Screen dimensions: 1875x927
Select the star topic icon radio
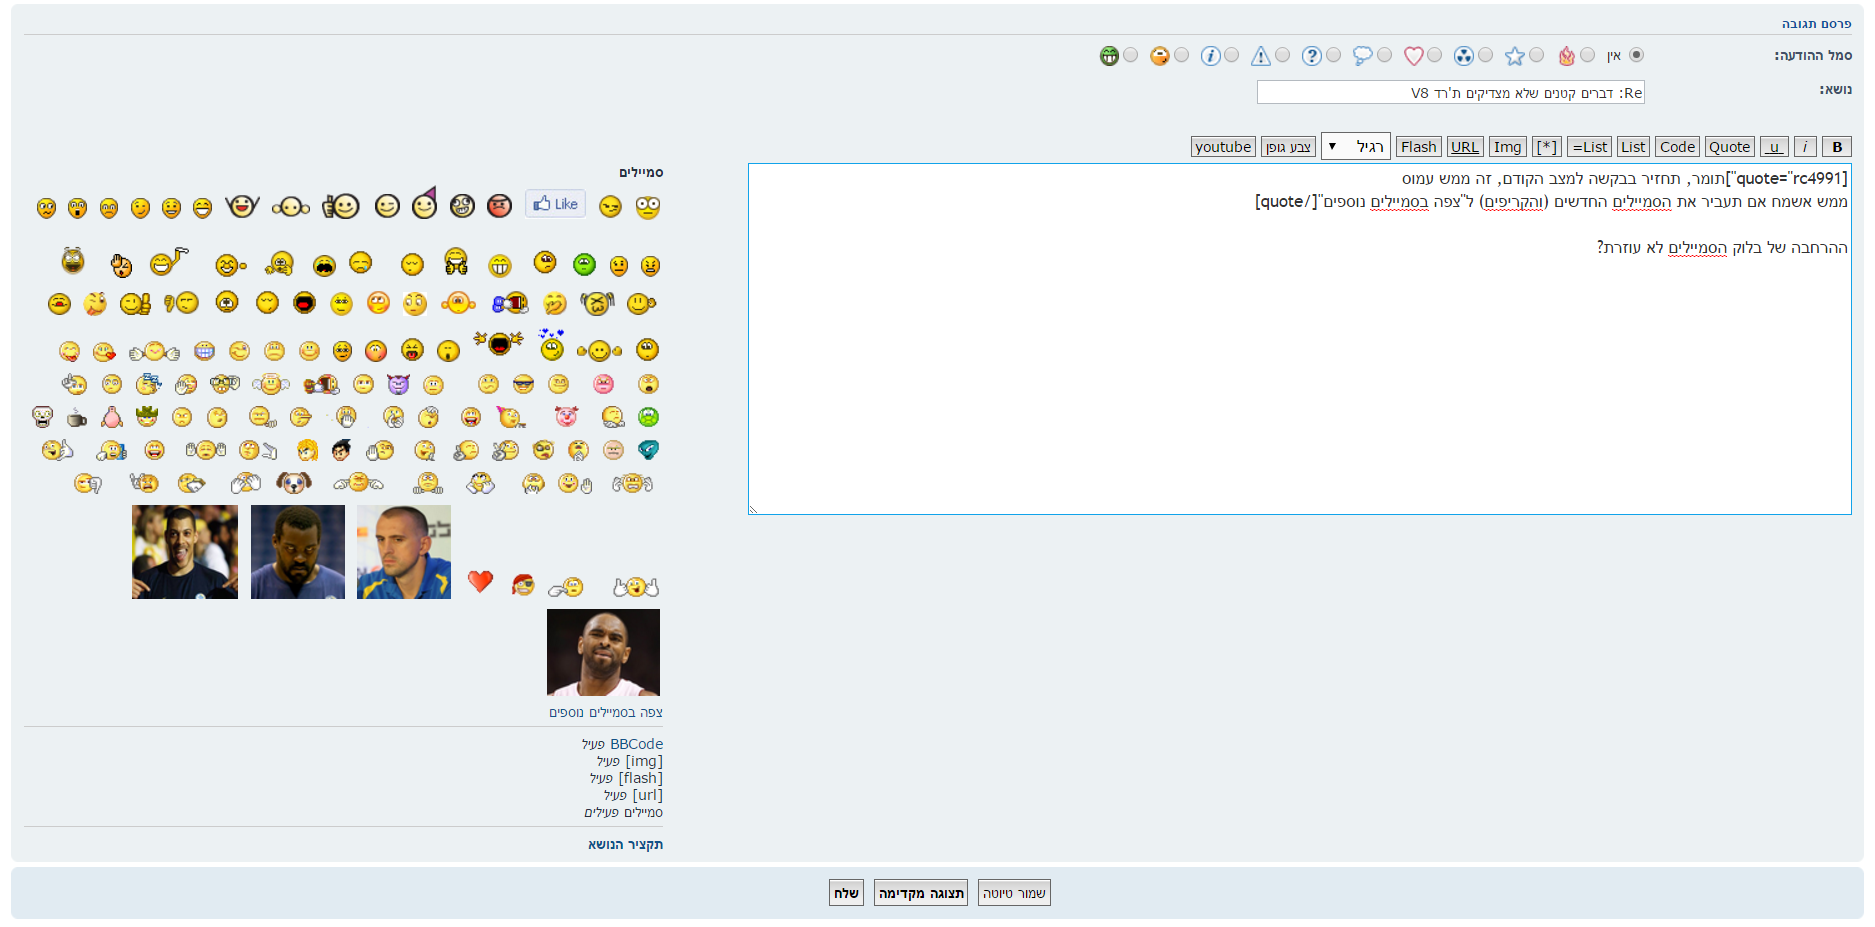(x=1536, y=55)
